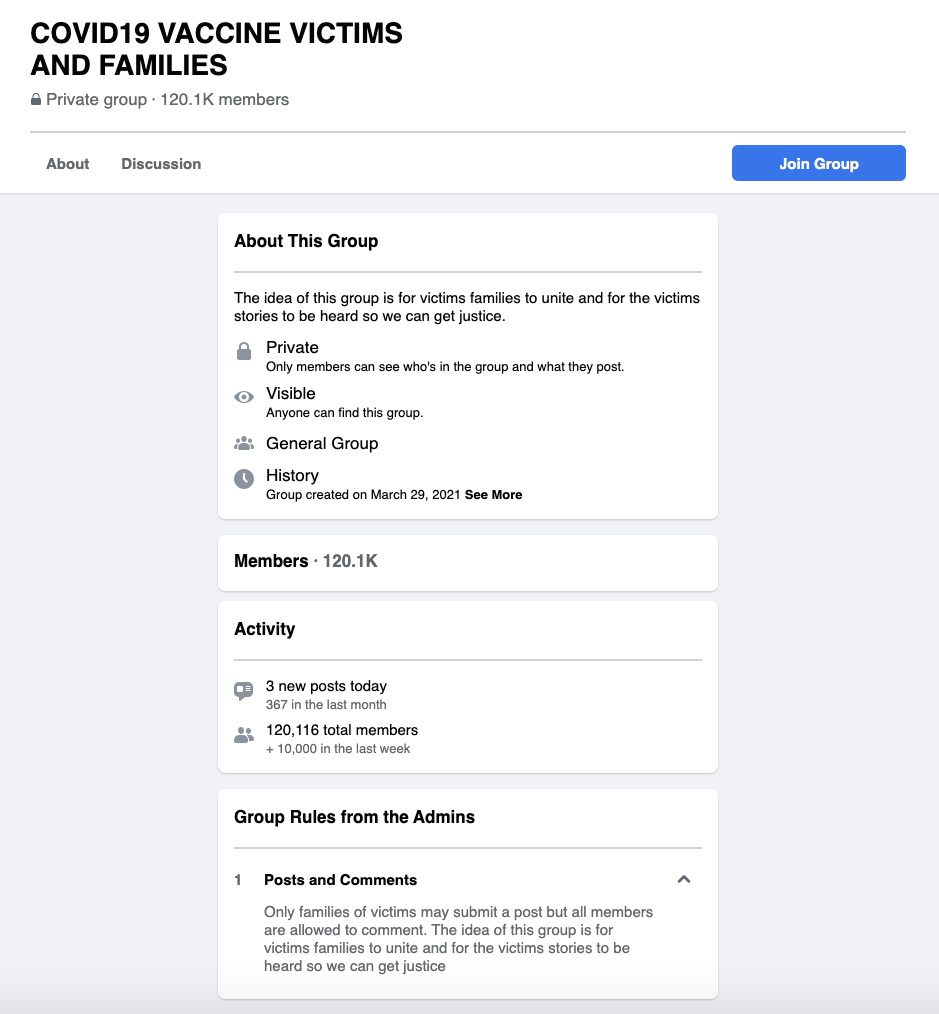
Task: Click the clock icon next to History
Action: tap(244, 479)
